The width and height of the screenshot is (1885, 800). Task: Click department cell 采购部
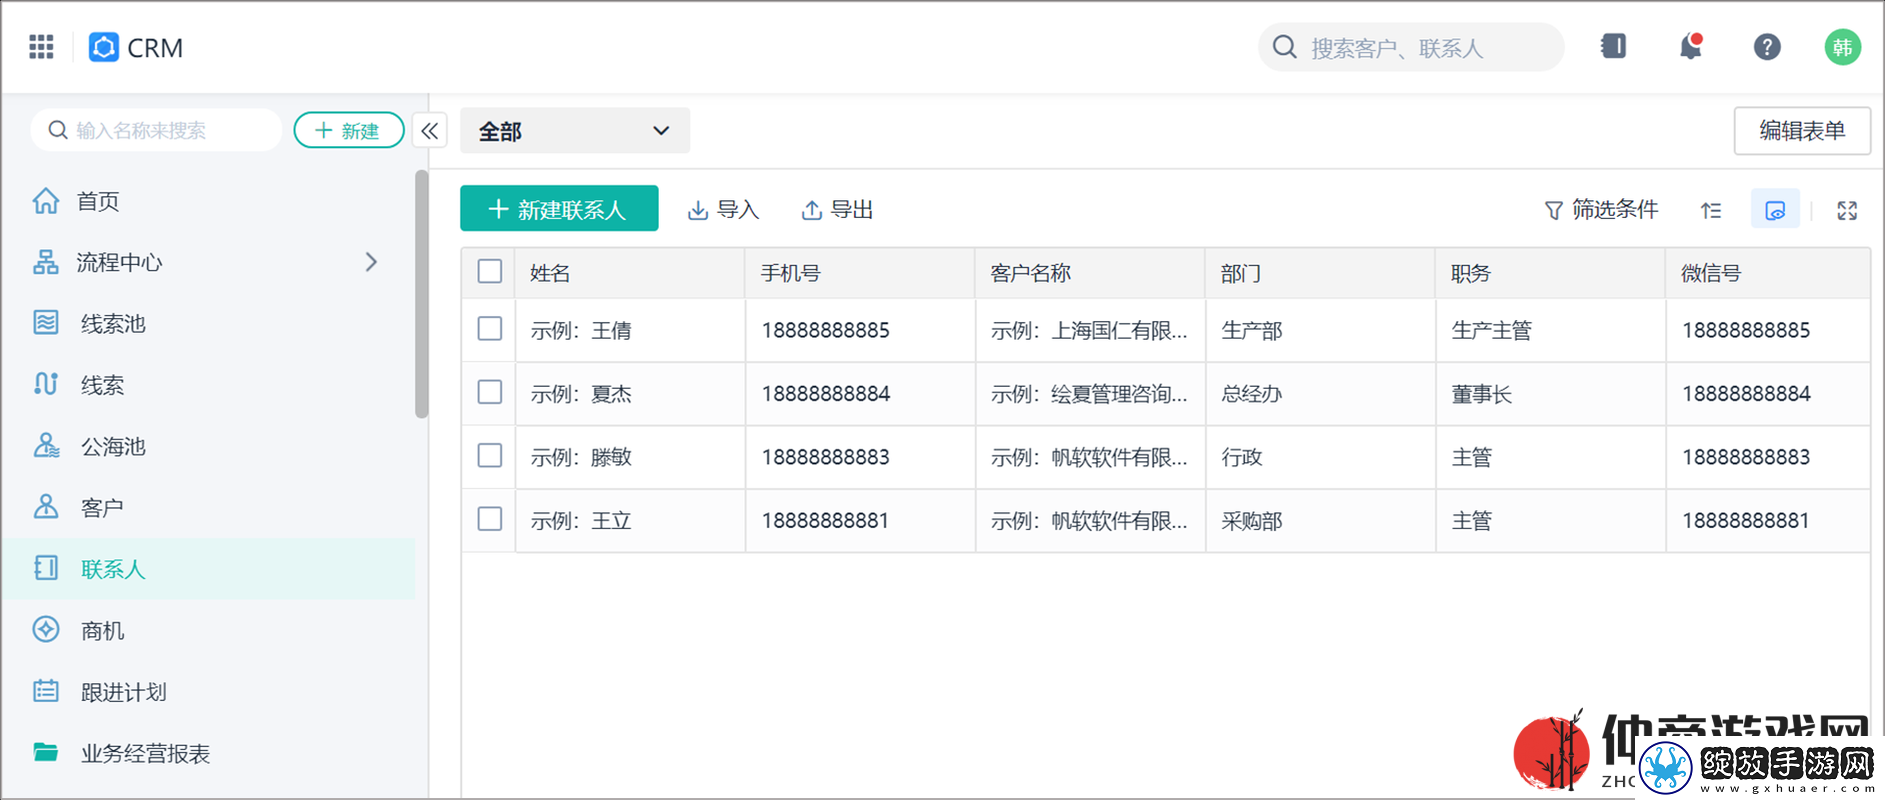coord(1320,520)
